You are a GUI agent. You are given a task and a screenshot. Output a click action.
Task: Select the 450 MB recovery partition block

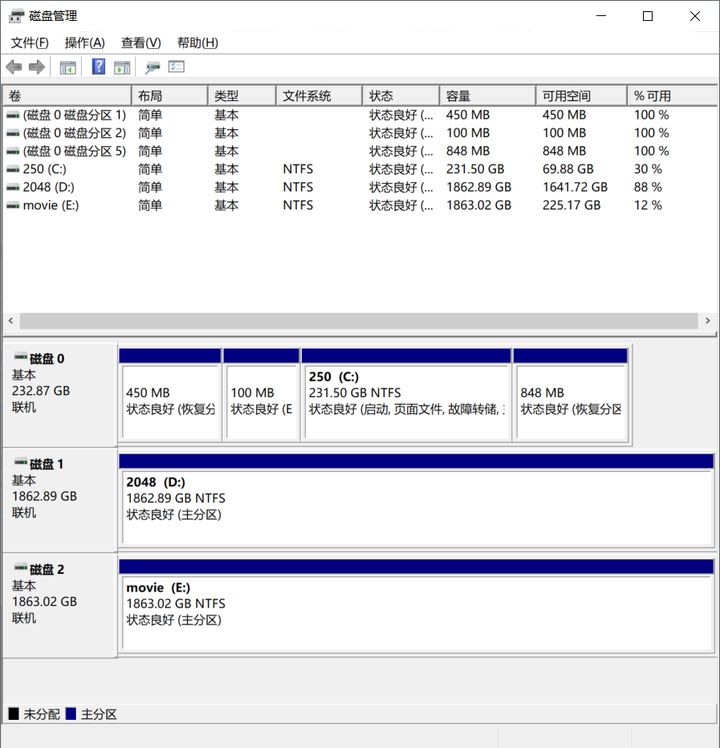[x=170, y=395]
